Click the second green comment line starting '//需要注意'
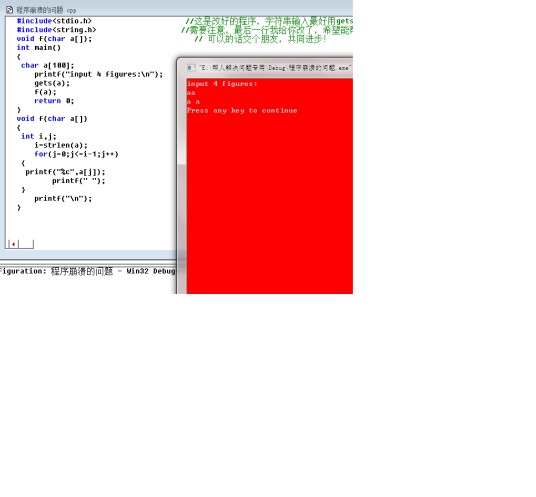The image size is (536, 497). (x=267, y=30)
